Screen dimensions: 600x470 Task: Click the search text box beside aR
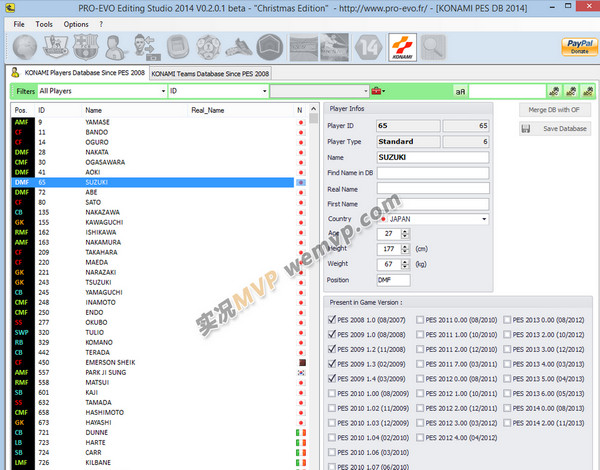pos(507,91)
